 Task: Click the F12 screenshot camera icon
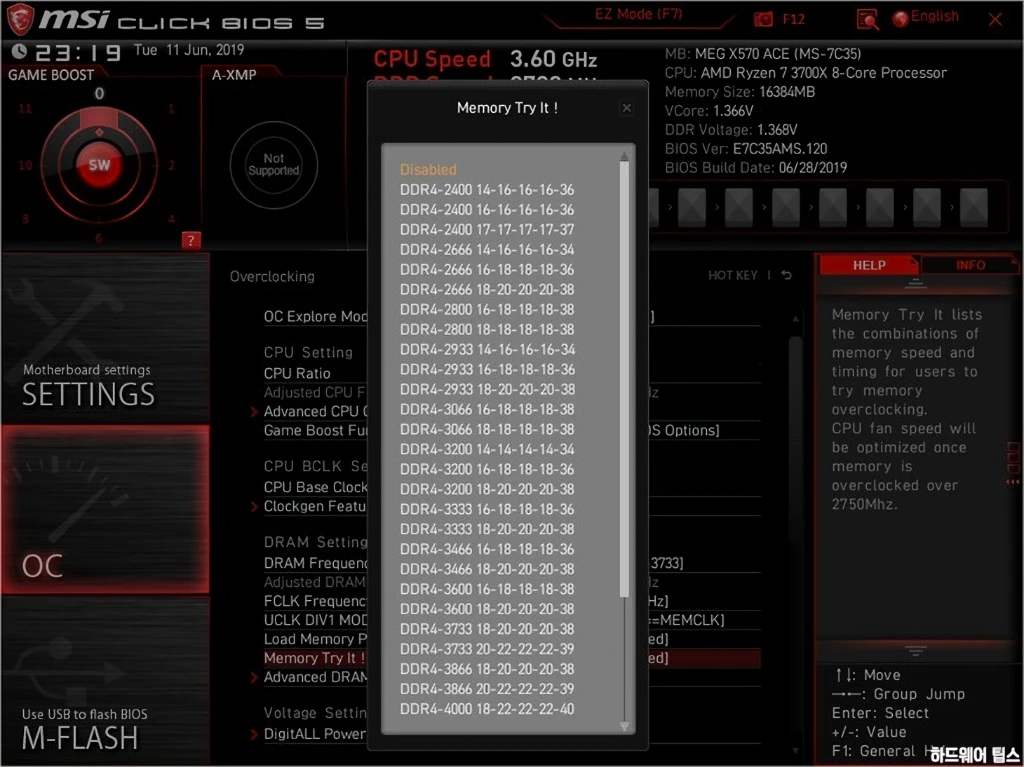tap(763, 20)
